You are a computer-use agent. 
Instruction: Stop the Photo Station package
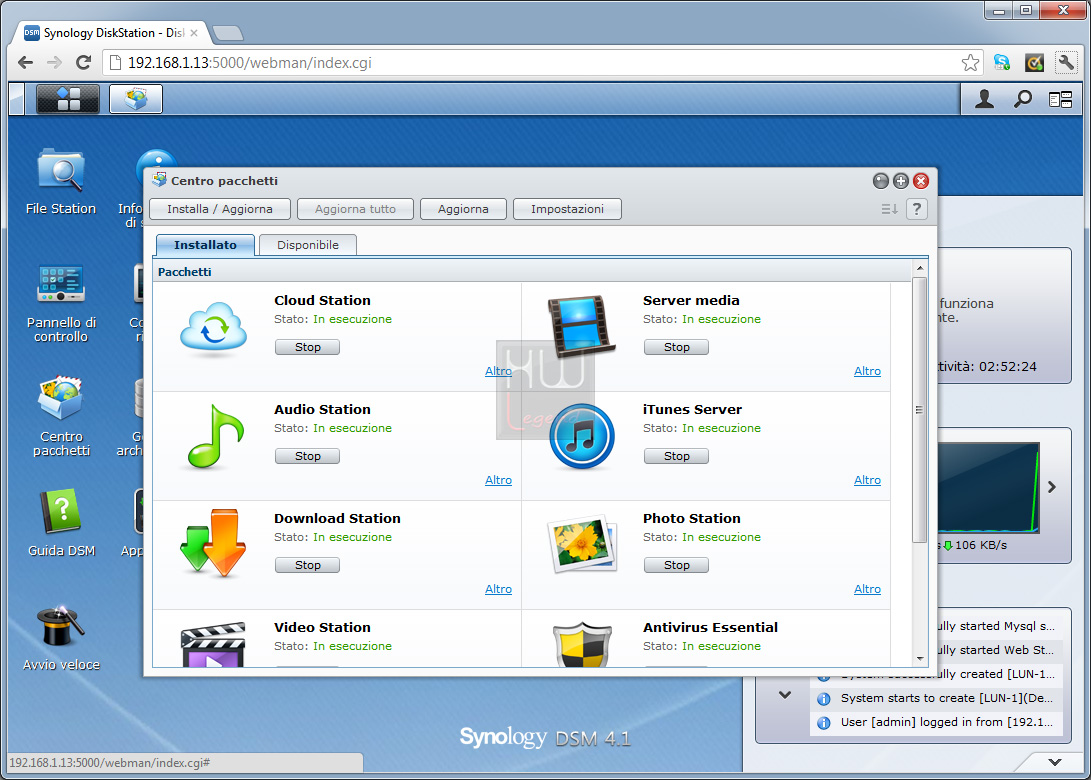click(676, 565)
